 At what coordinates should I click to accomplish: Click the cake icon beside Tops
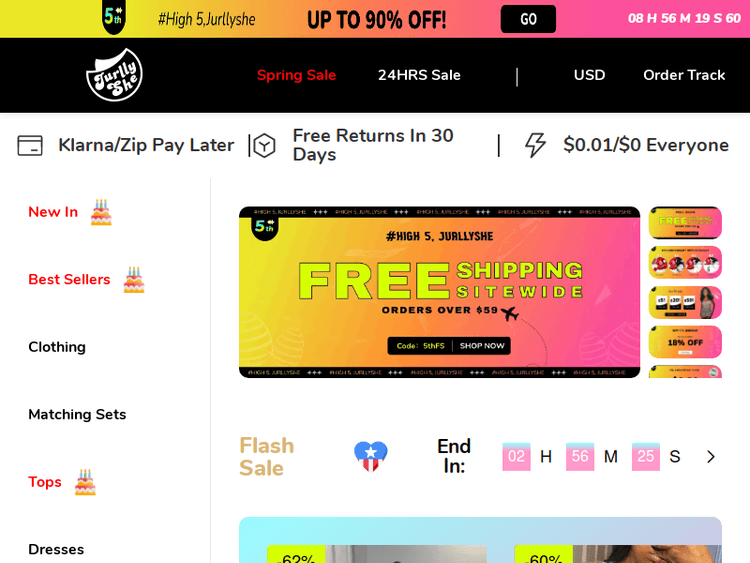(85, 482)
